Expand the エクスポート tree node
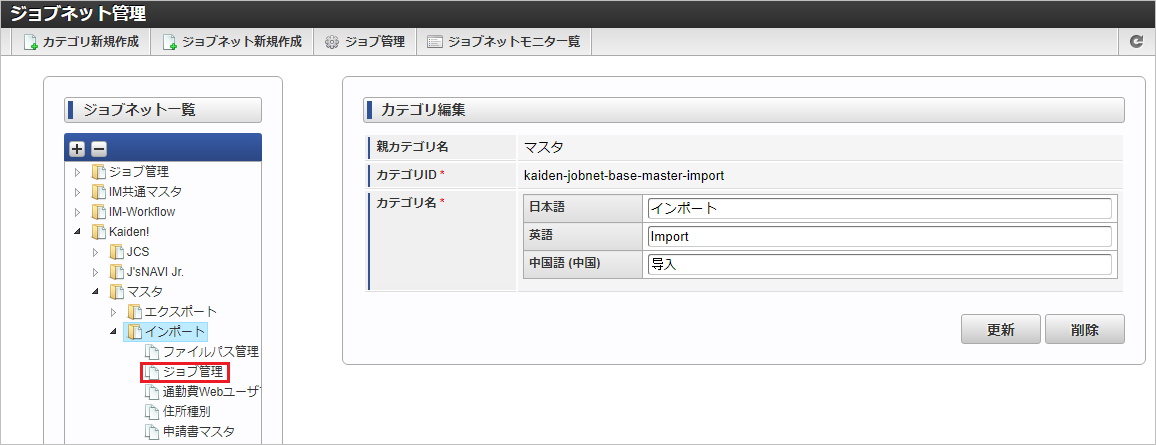Image resolution: width=1156 pixels, height=445 pixels. coord(114,312)
